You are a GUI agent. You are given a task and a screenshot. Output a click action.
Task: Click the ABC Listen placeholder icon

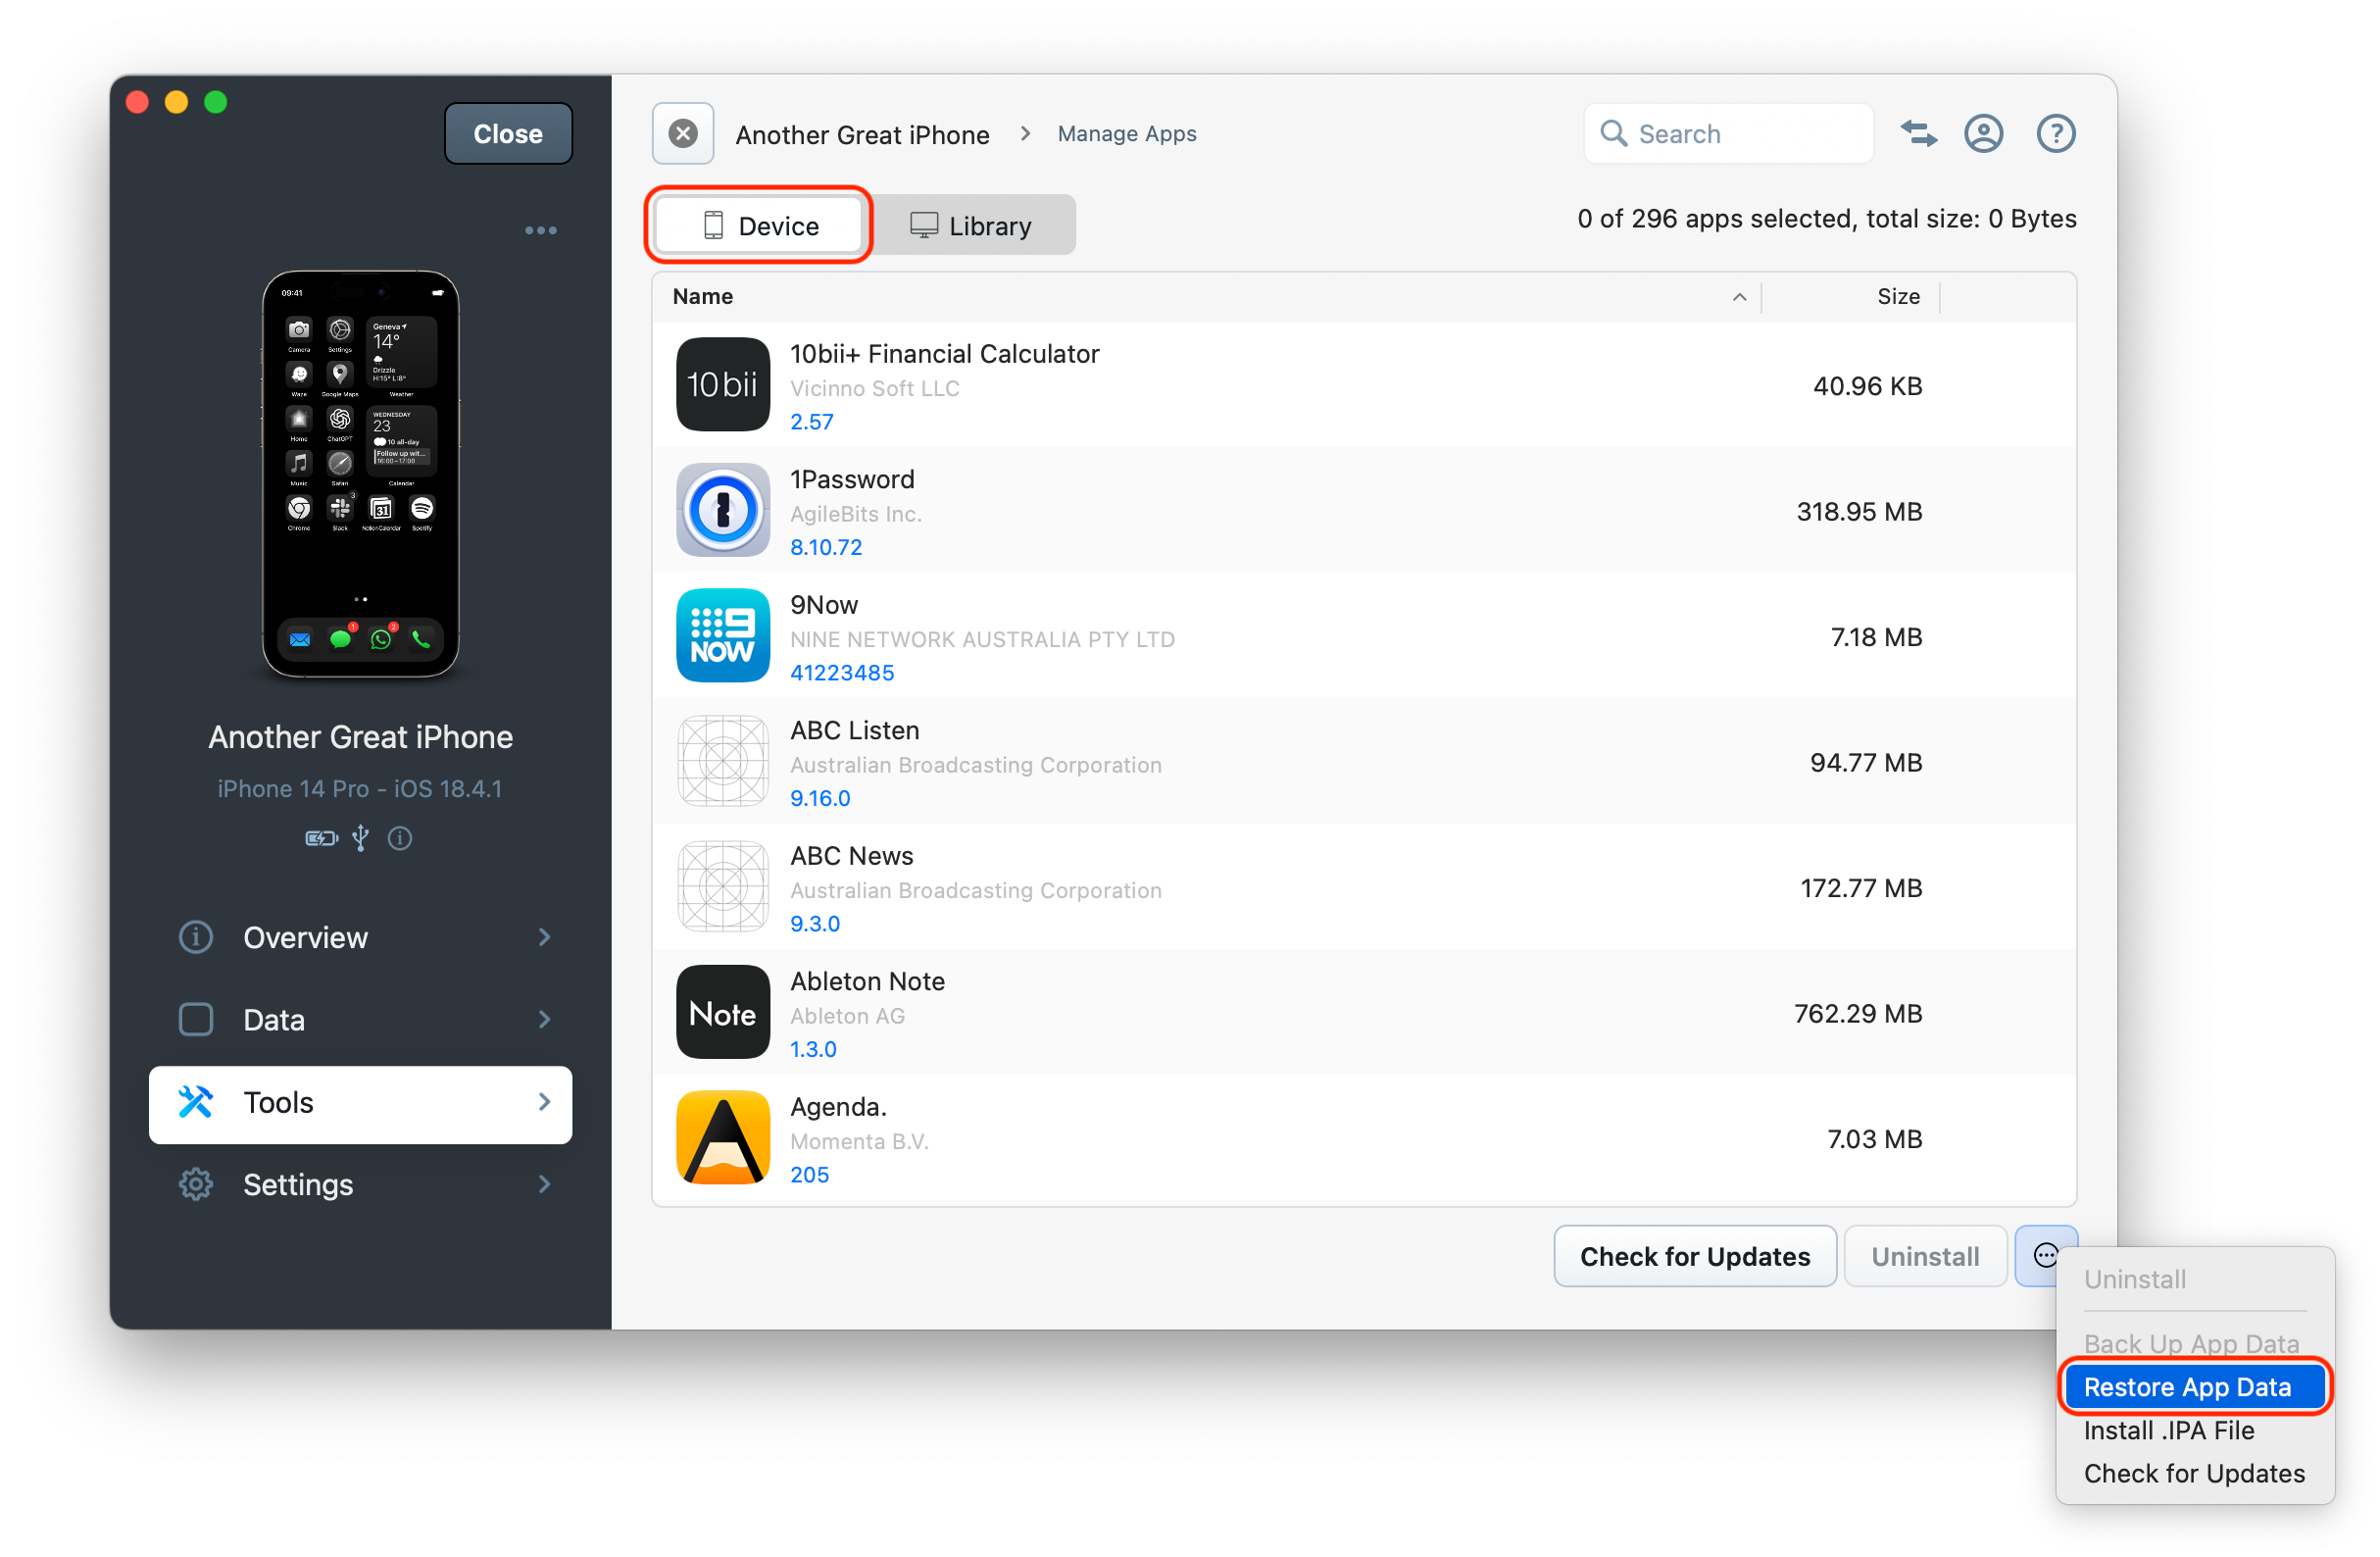(x=723, y=762)
